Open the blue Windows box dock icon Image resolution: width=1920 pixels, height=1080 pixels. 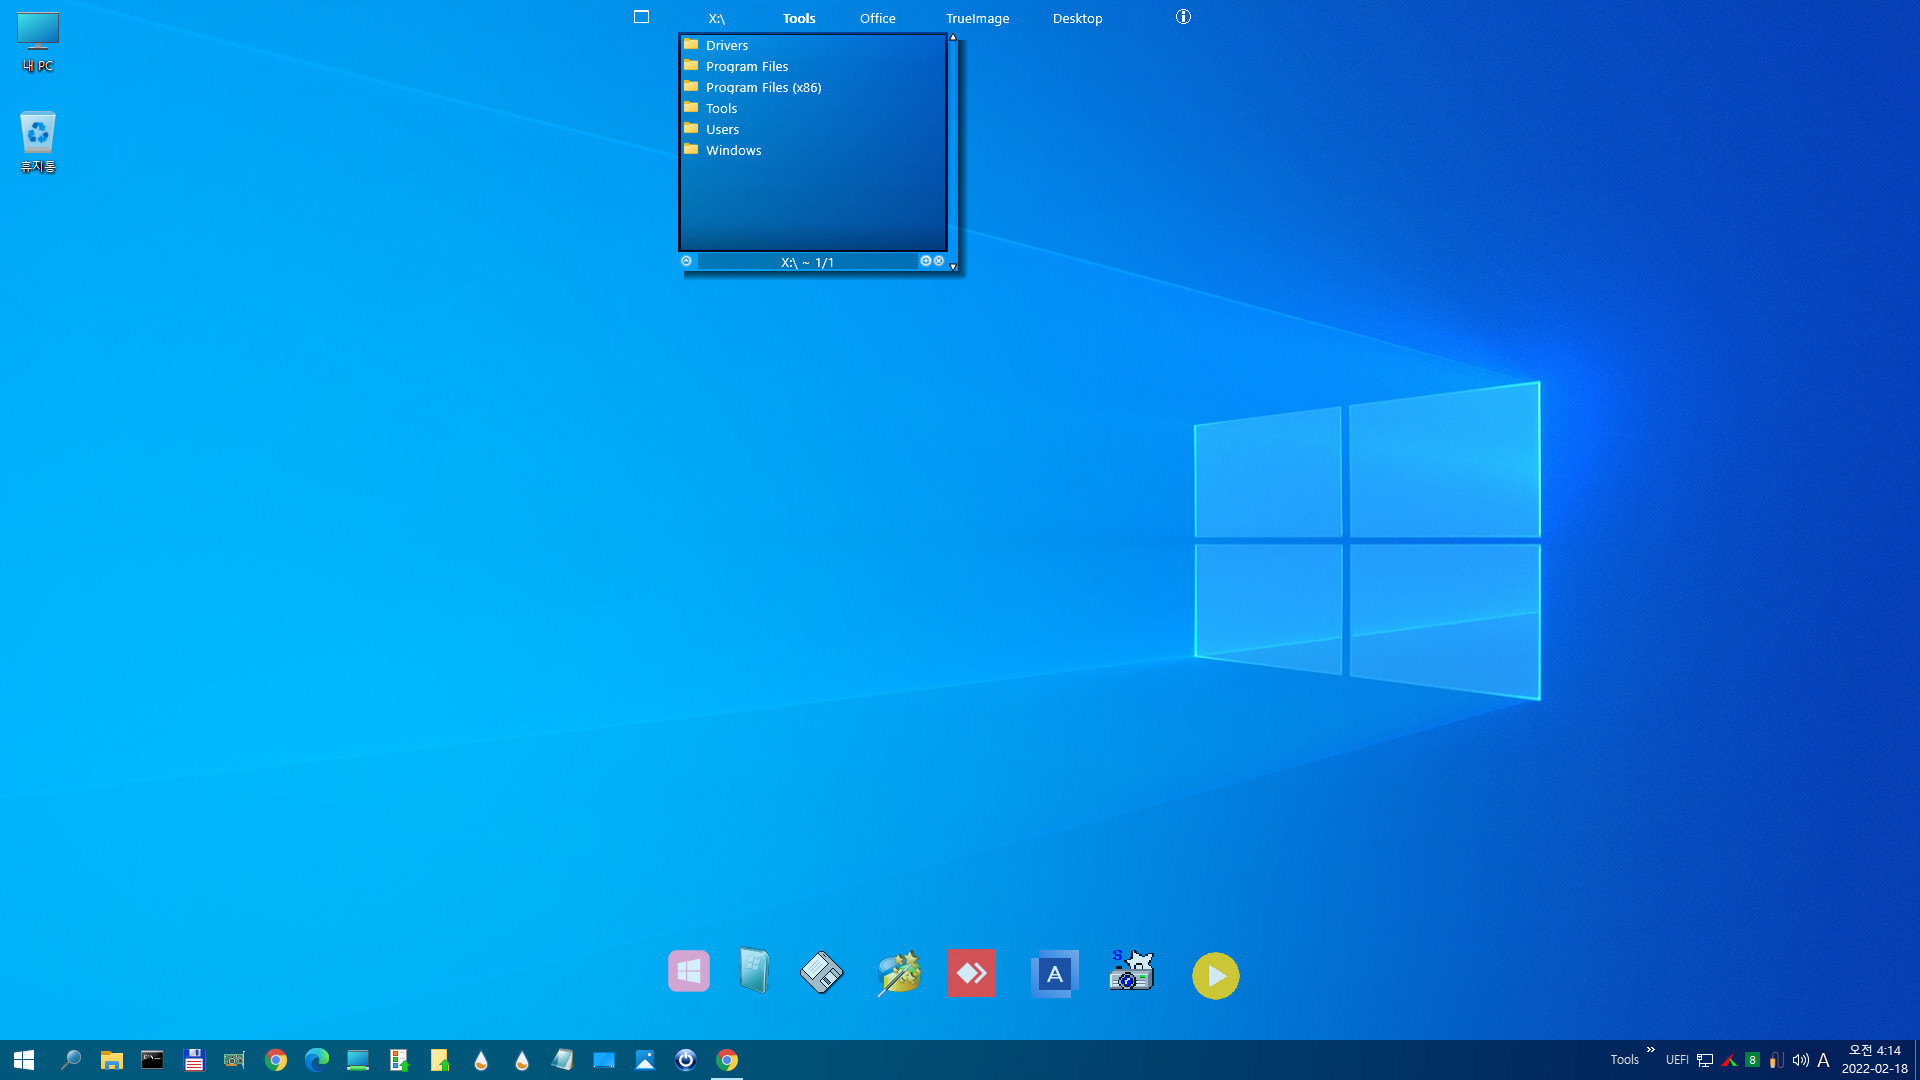point(755,970)
